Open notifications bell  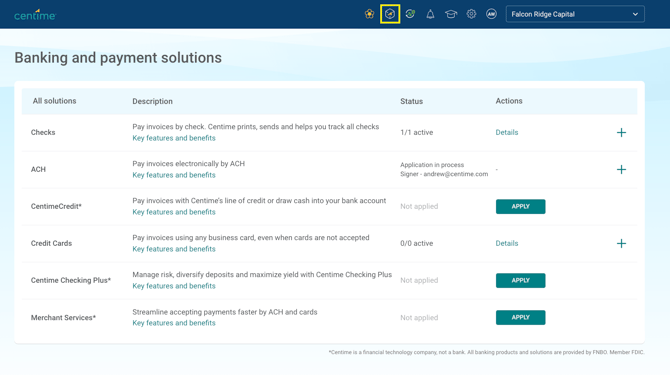(x=430, y=14)
